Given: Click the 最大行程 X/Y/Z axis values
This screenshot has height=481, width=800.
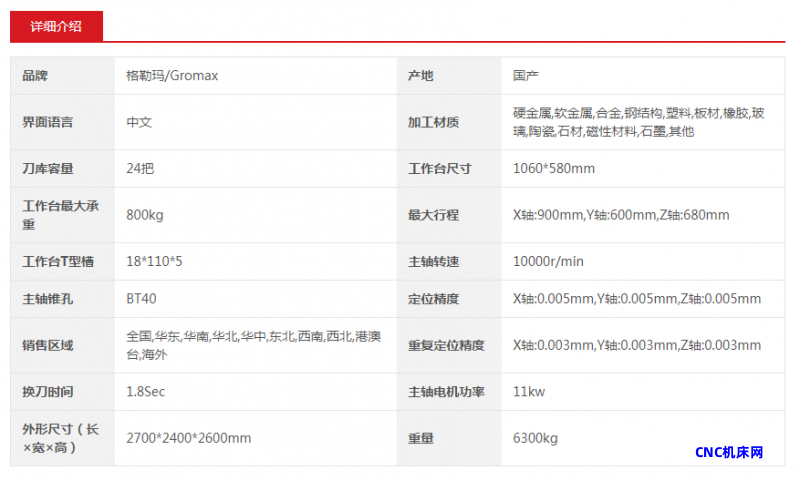Looking at the screenshot, I should pos(620,215).
